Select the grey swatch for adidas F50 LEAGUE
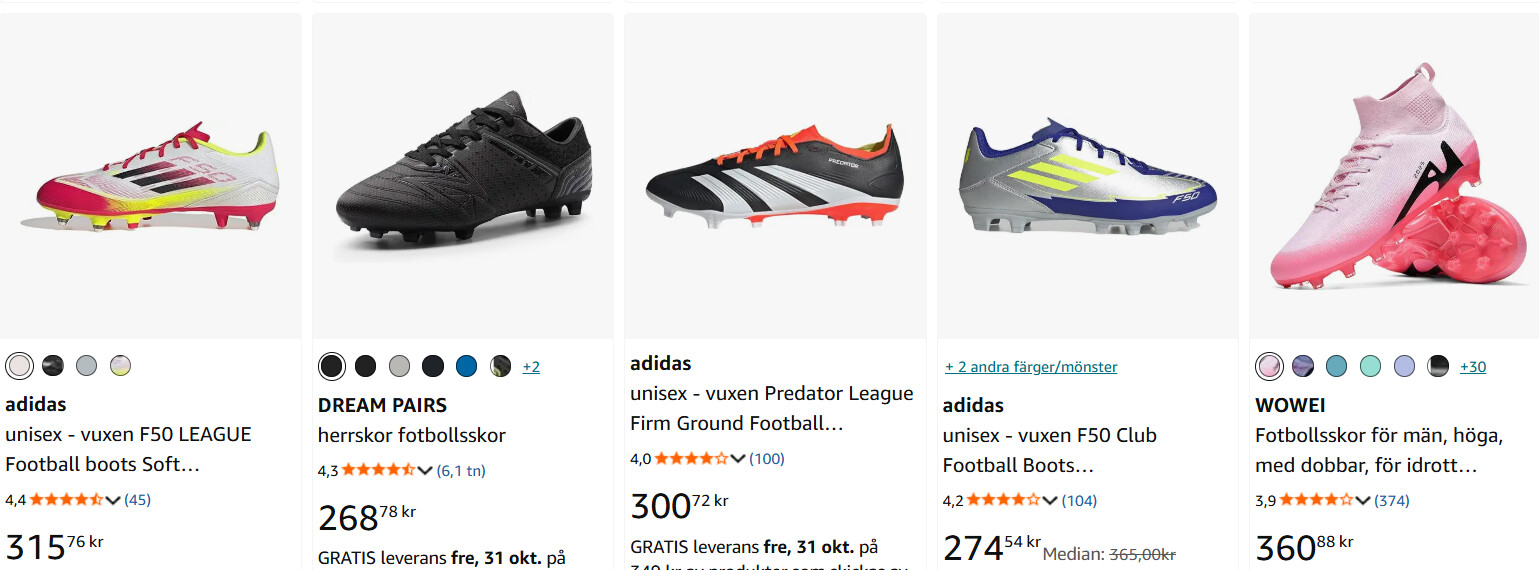 tap(86, 365)
